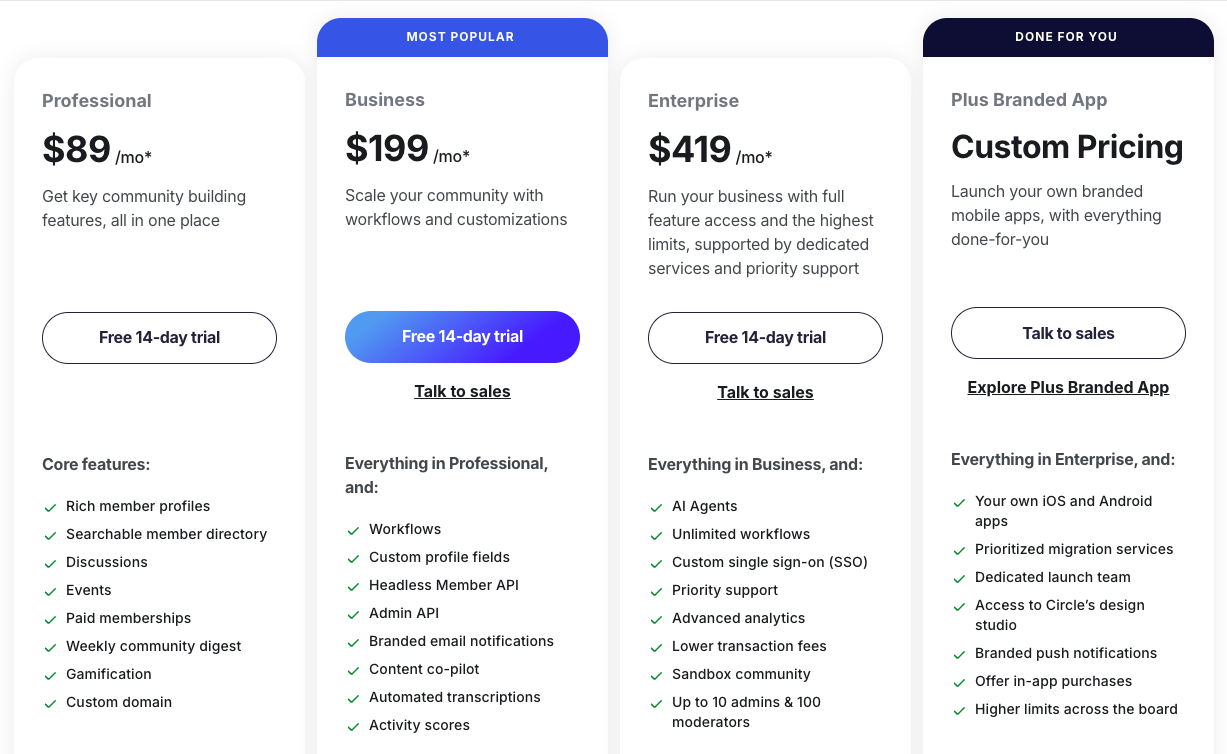Click the checkmark beside Sandbox community

656,674
